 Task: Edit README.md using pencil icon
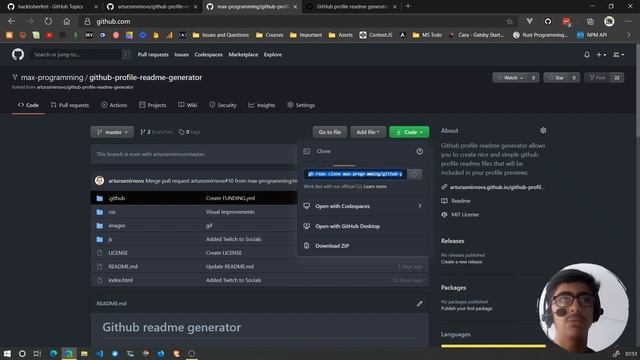419,303
